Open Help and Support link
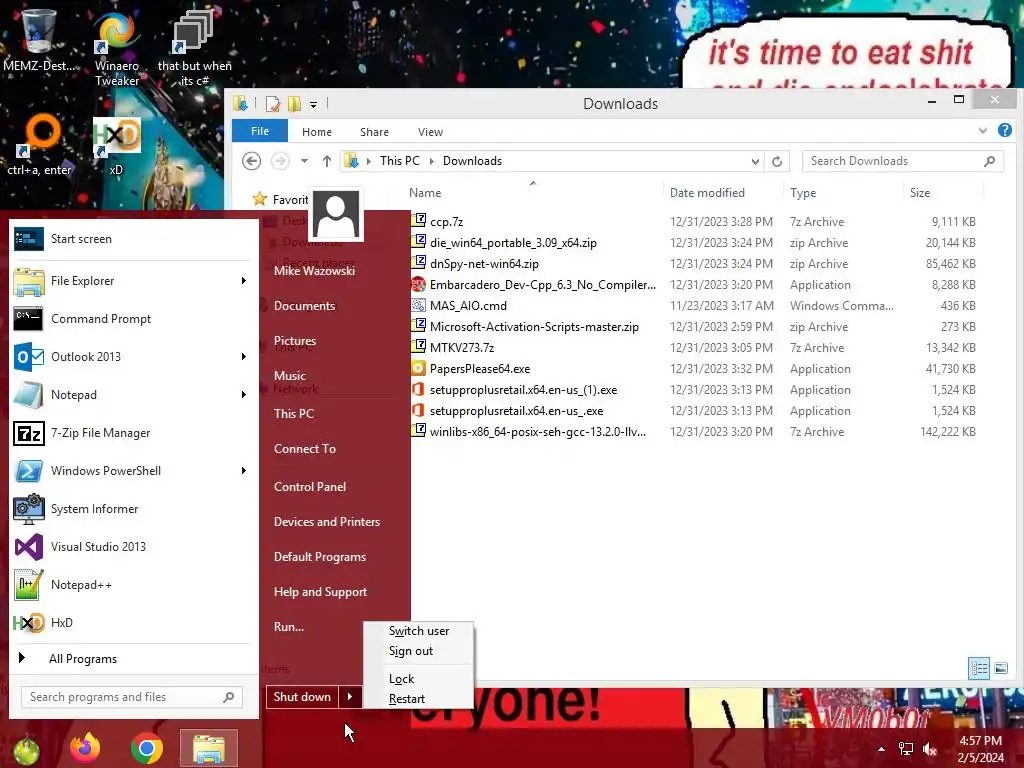The width and height of the screenshot is (1024, 768). point(321,592)
